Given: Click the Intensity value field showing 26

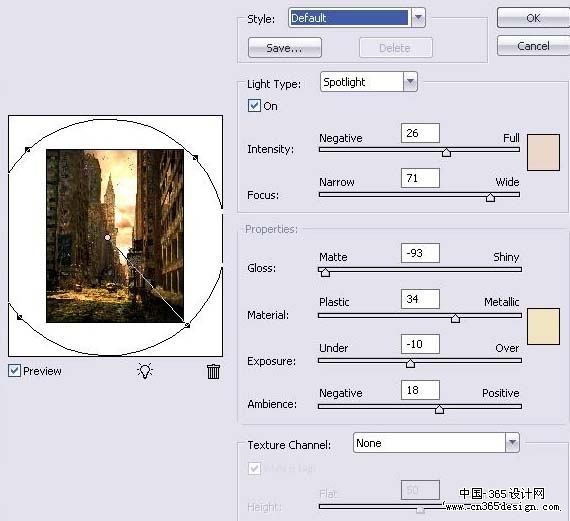Looking at the screenshot, I should (420, 133).
